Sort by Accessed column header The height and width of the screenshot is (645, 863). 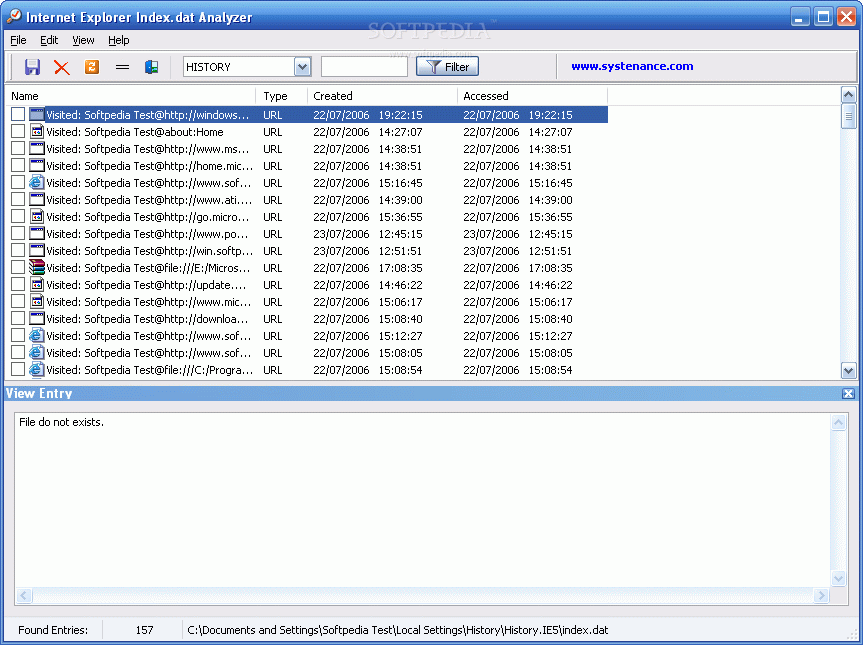pyautogui.click(x=532, y=96)
